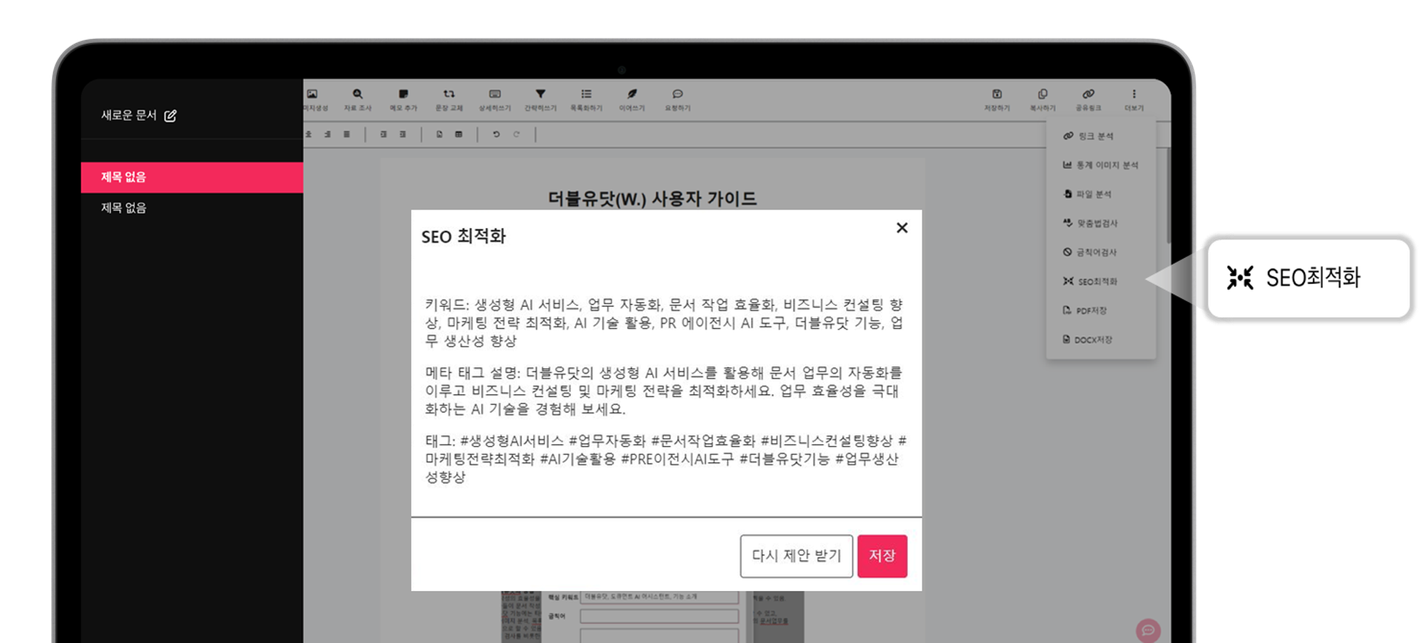Click the 키워드: paragraph in dialog
This screenshot has height=643, width=1420.
coord(666,323)
